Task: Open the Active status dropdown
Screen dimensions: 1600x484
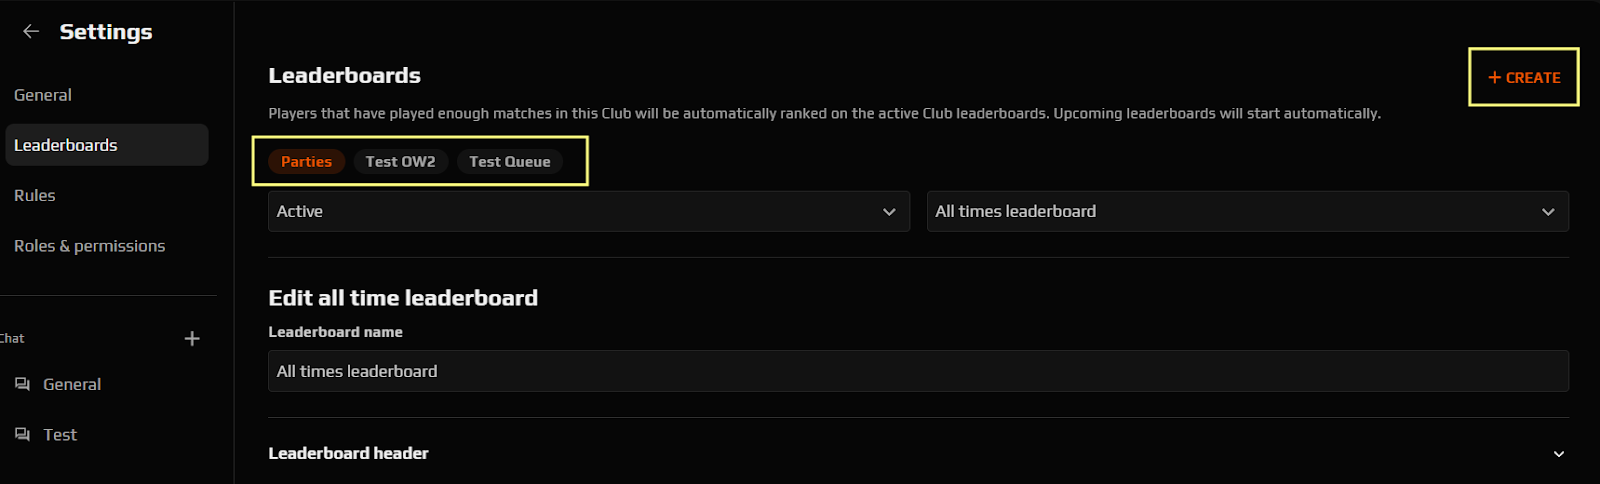Action: coord(589,211)
